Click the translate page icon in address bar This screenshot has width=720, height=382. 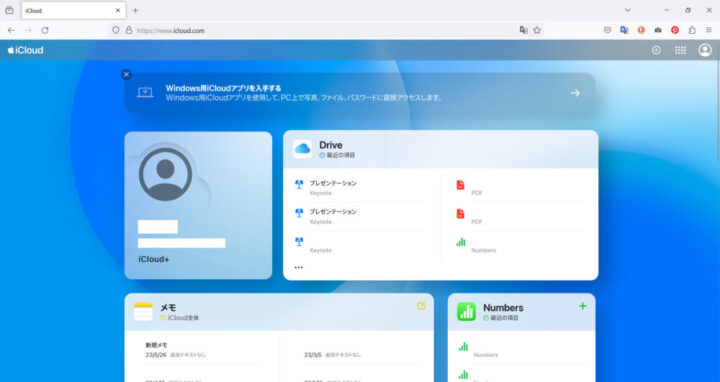(x=523, y=30)
